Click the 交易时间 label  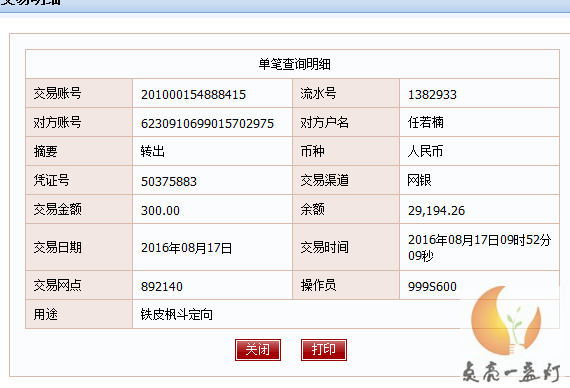point(324,247)
